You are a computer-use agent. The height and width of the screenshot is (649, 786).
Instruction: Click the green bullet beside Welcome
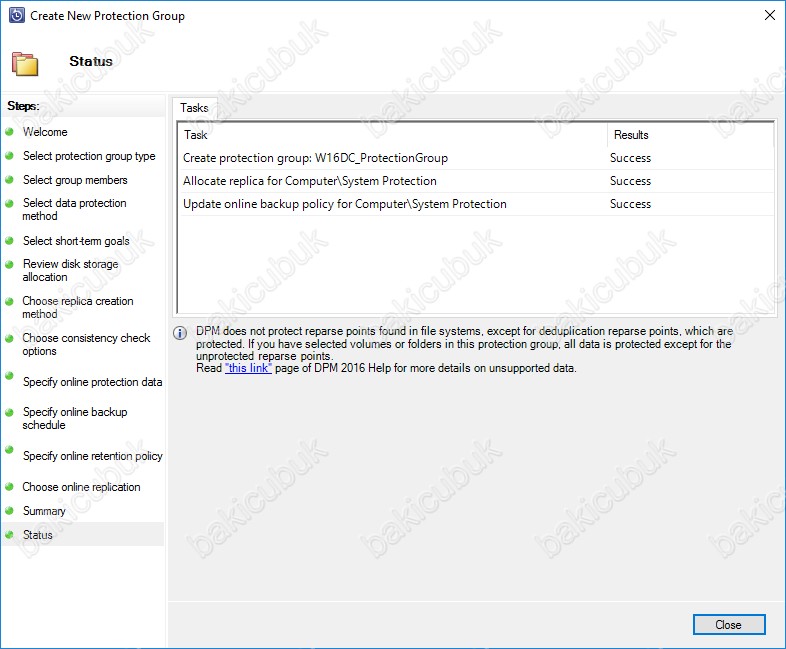point(9,132)
